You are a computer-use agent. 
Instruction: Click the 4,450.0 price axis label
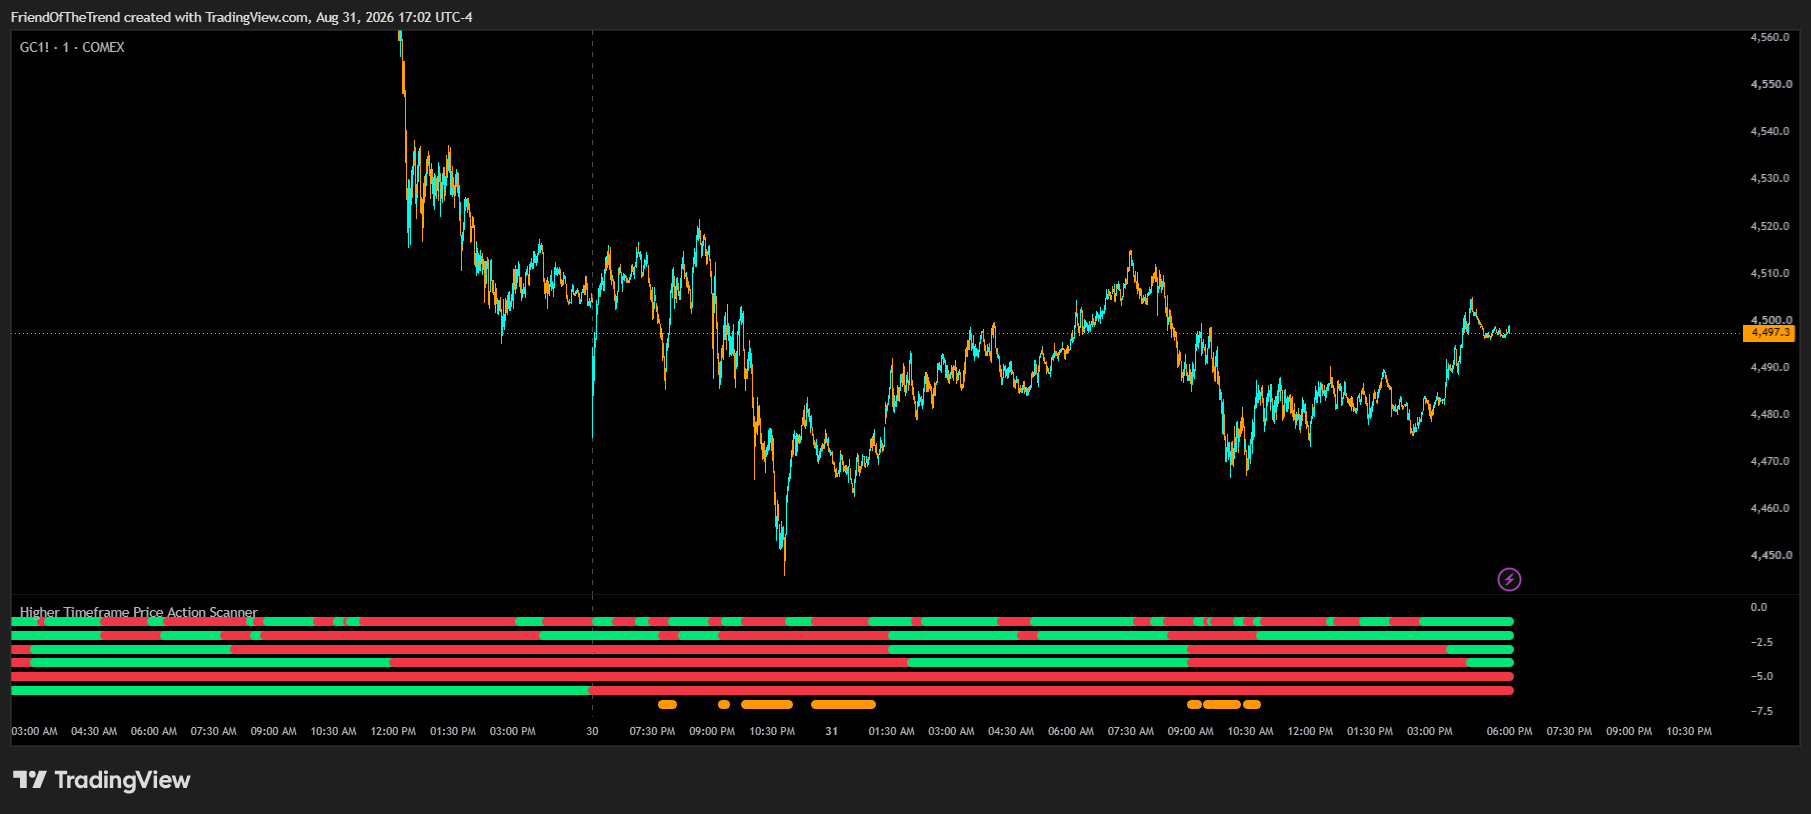click(1770, 555)
